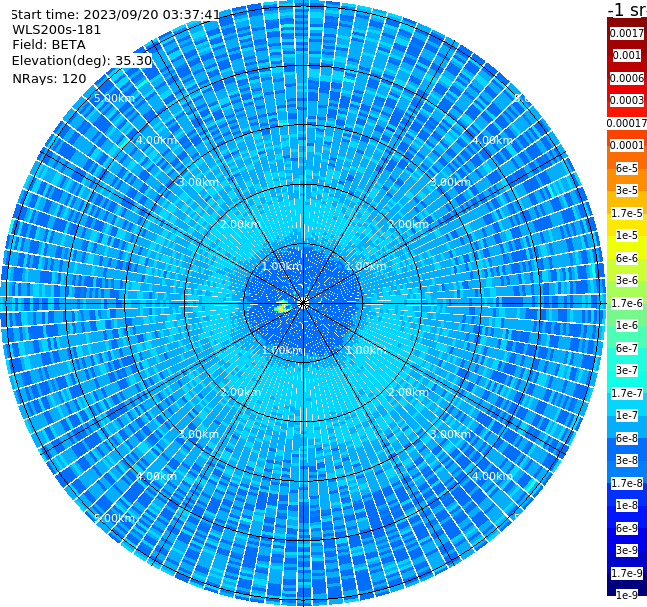Click the 0.001 colorbar tick label
Viewport: 647px width, 607px height.
[627, 55]
